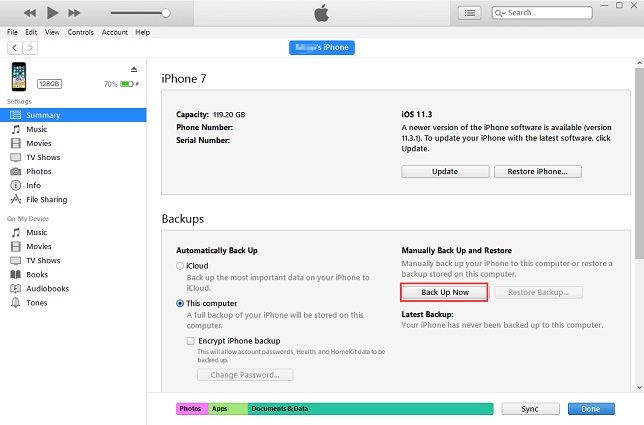Screen dimensions: 644x425
Task: Open the list view icon button
Action: tap(469, 13)
